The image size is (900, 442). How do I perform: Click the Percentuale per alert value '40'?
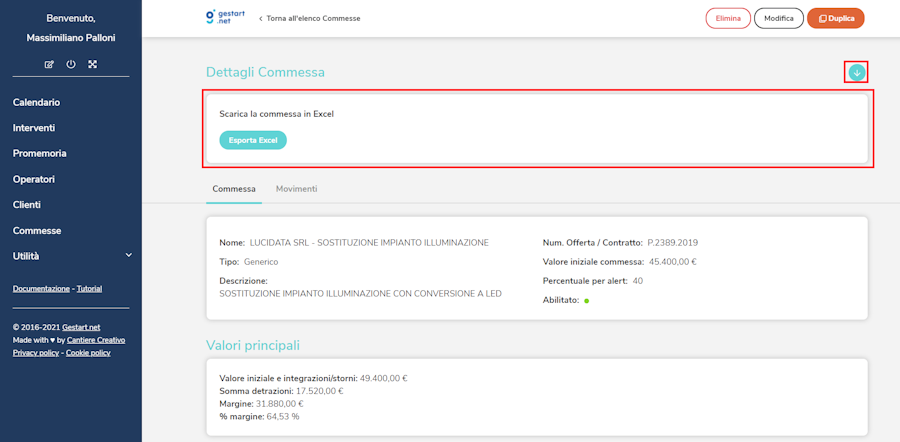[x=637, y=281]
